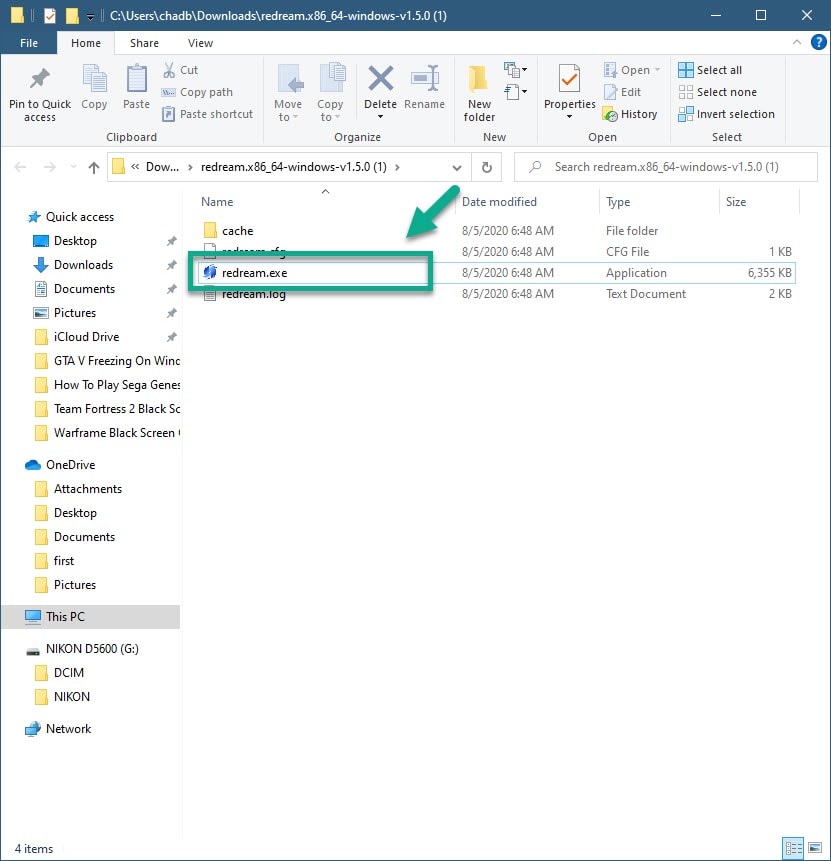Sort by Size column header
The height and width of the screenshot is (861, 831).
pos(736,202)
